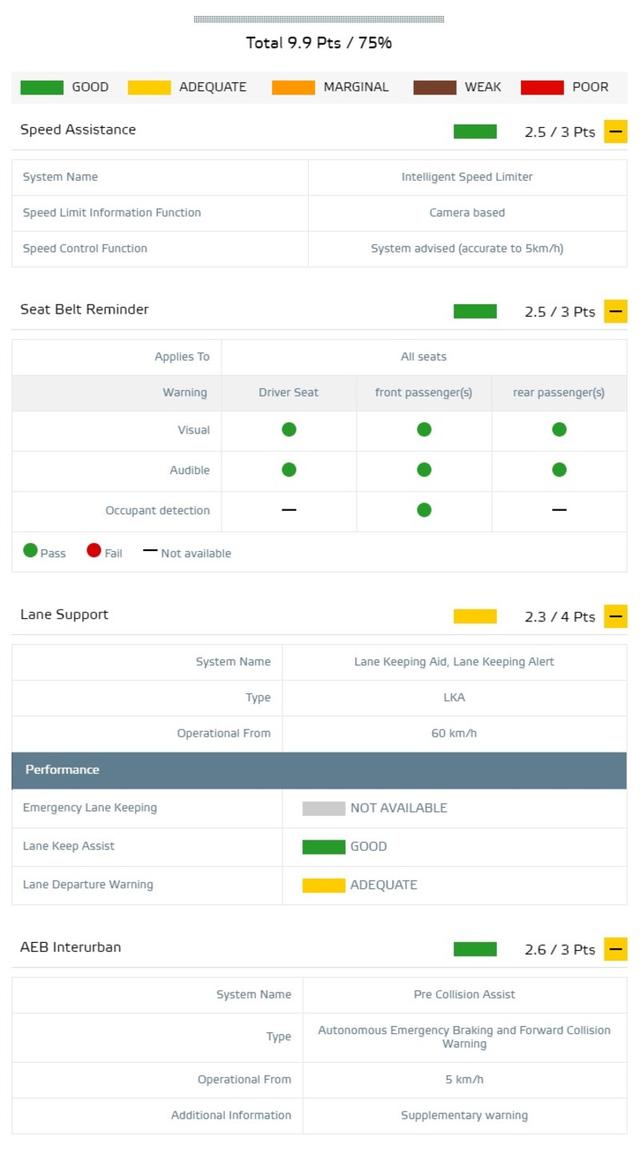Click rear passenger Audible pass dot

coord(560,469)
